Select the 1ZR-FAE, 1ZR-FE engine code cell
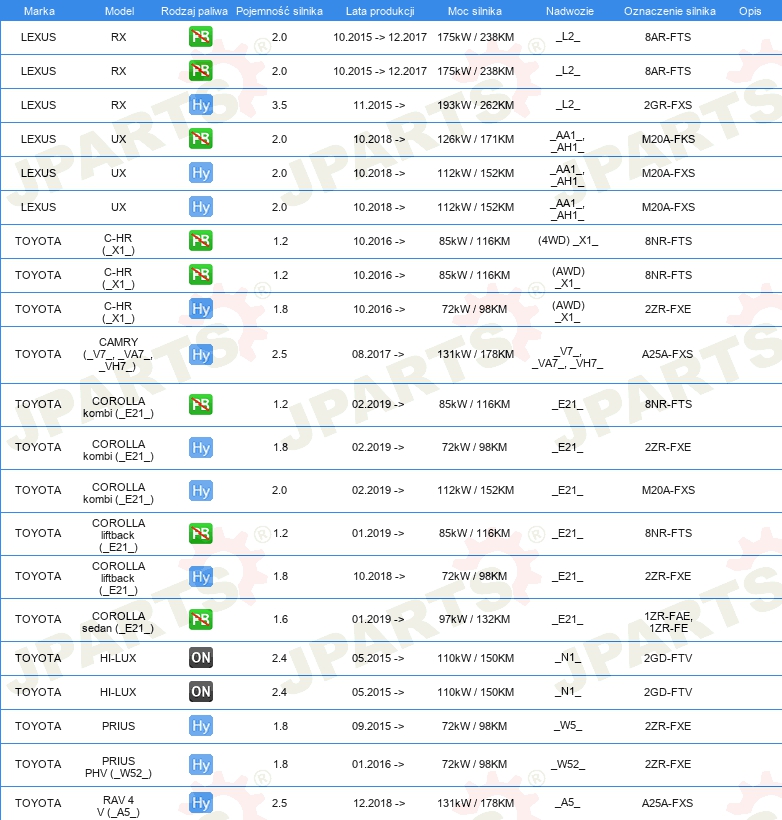 click(x=668, y=622)
